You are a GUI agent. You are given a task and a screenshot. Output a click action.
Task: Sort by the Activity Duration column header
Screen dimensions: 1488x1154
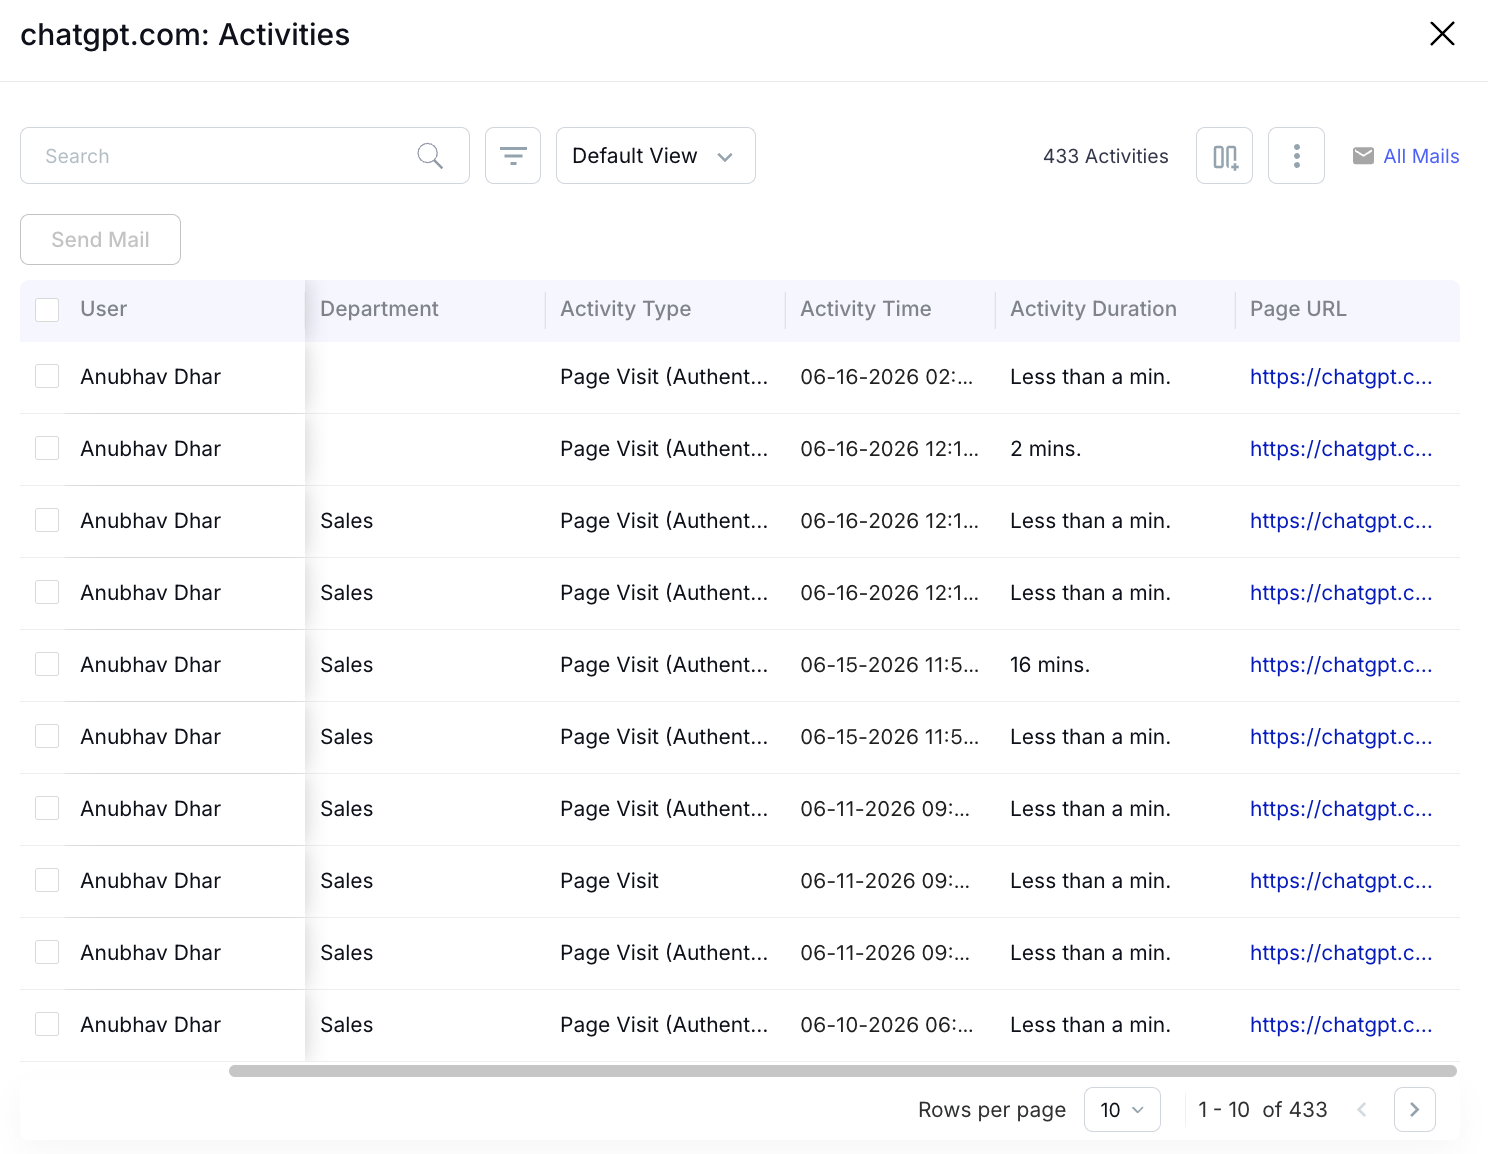1093,309
